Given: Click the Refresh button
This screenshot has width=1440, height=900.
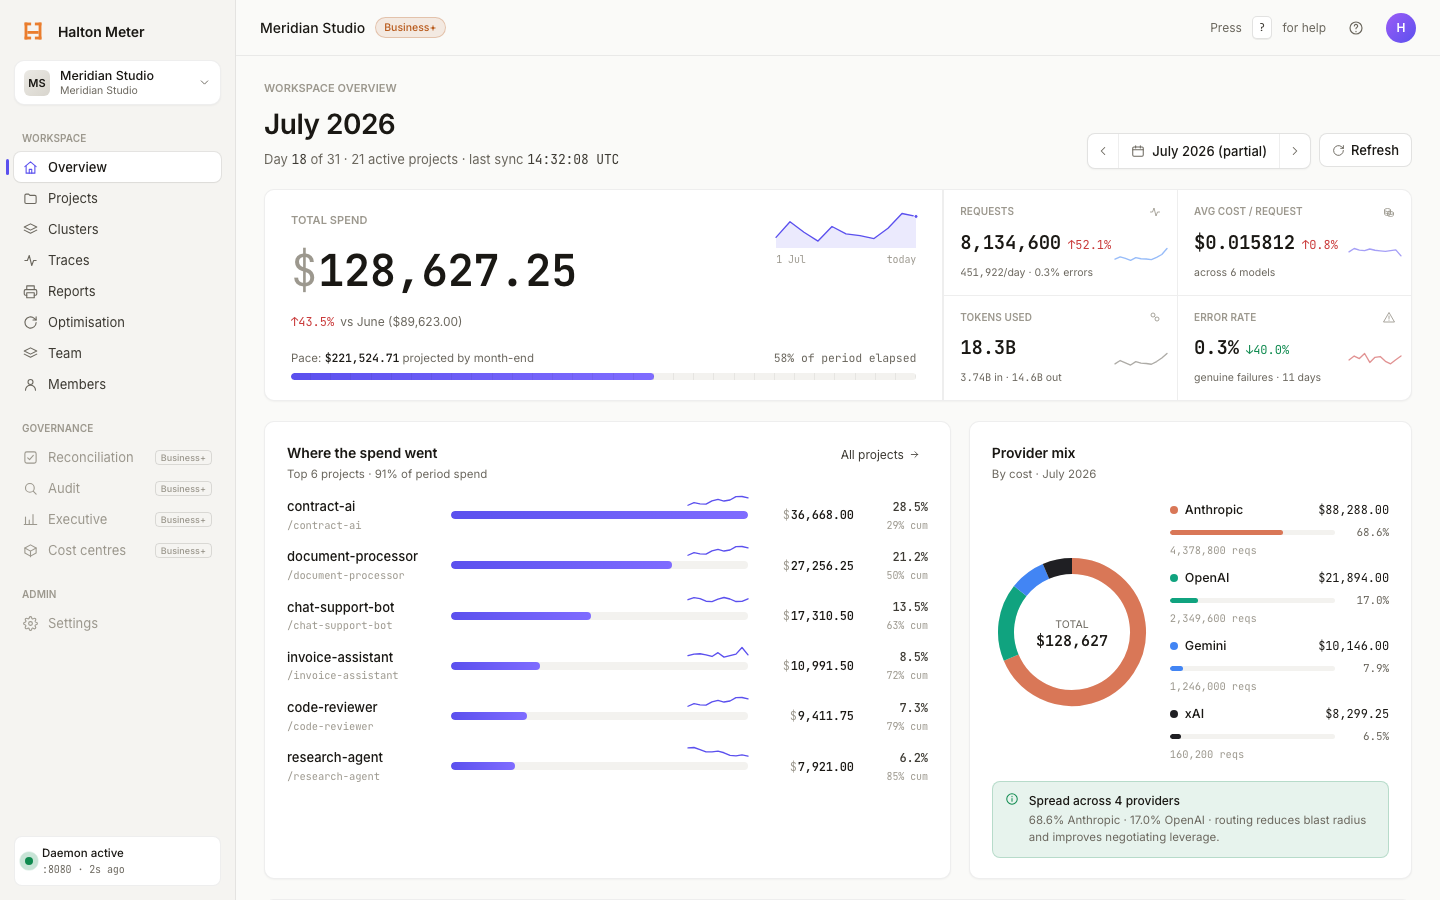Looking at the screenshot, I should tap(1365, 150).
